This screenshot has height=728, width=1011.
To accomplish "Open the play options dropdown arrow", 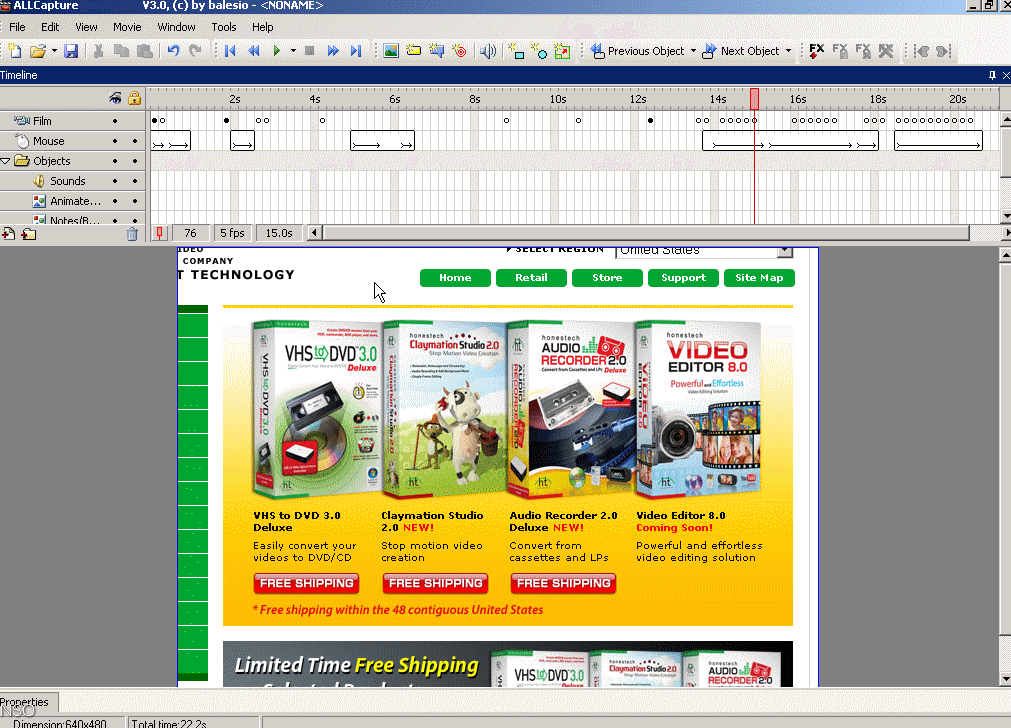I will pos(293,51).
